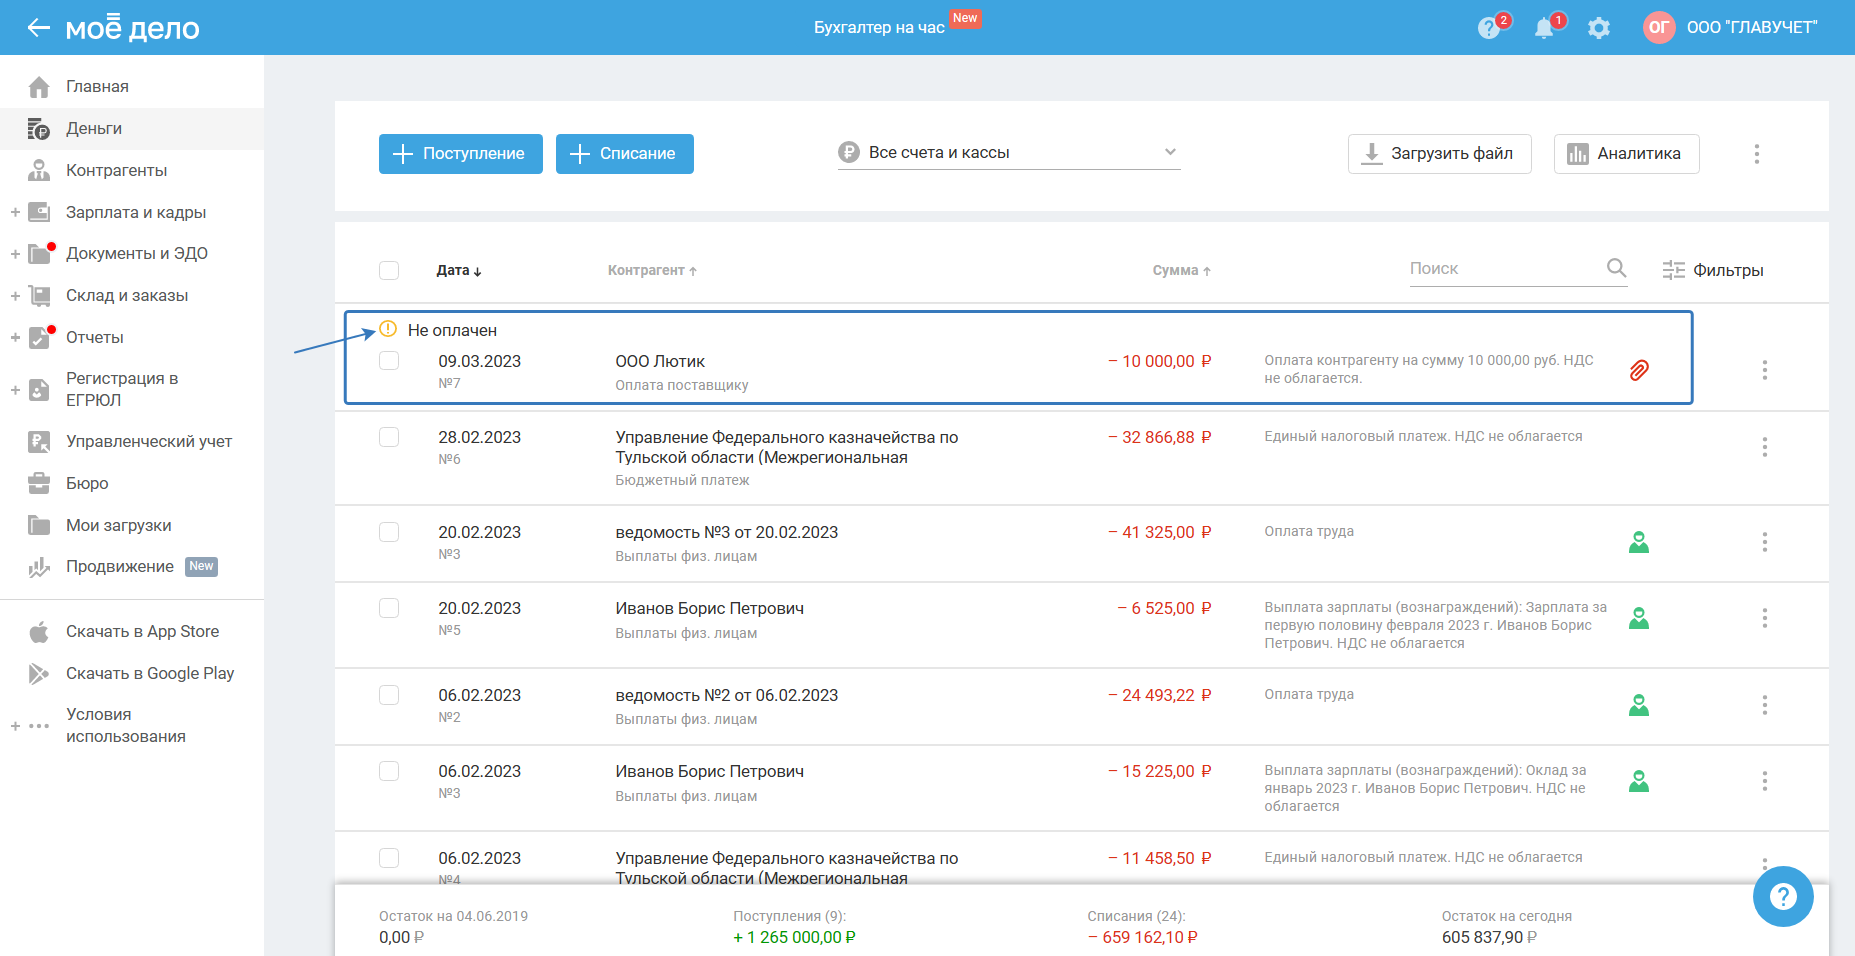
Task: Expand 'Документы и ЭДО' sidebar section
Action: point(15,254)
